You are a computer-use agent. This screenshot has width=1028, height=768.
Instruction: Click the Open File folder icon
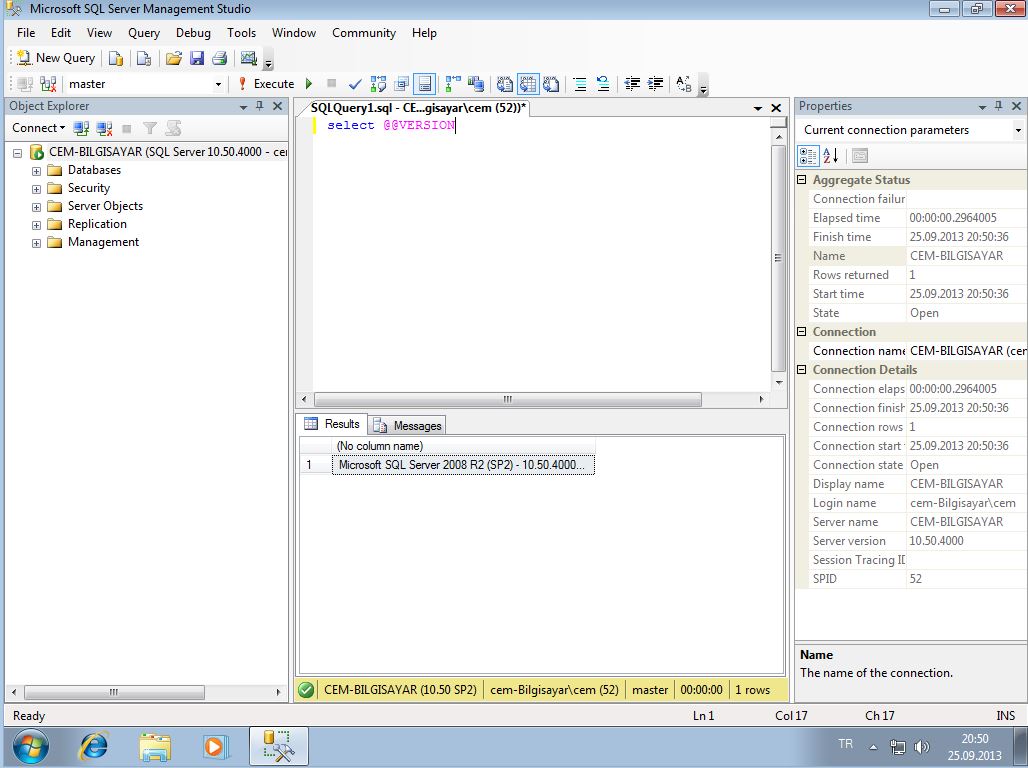(173, 58)
